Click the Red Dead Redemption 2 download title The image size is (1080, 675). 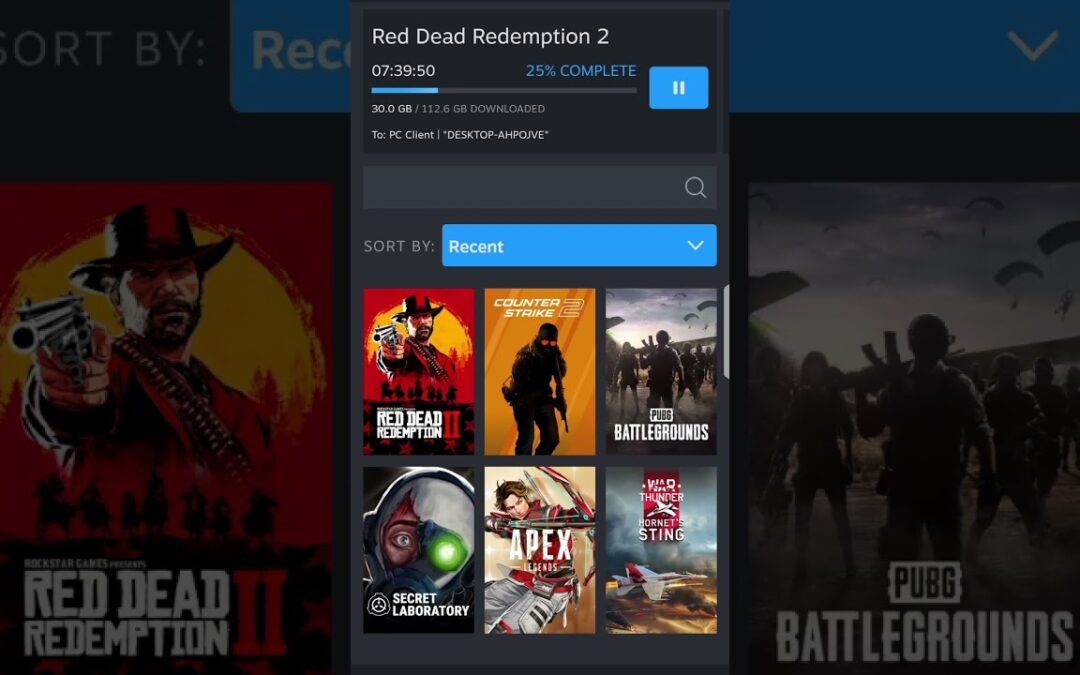[x=490, y=37]
